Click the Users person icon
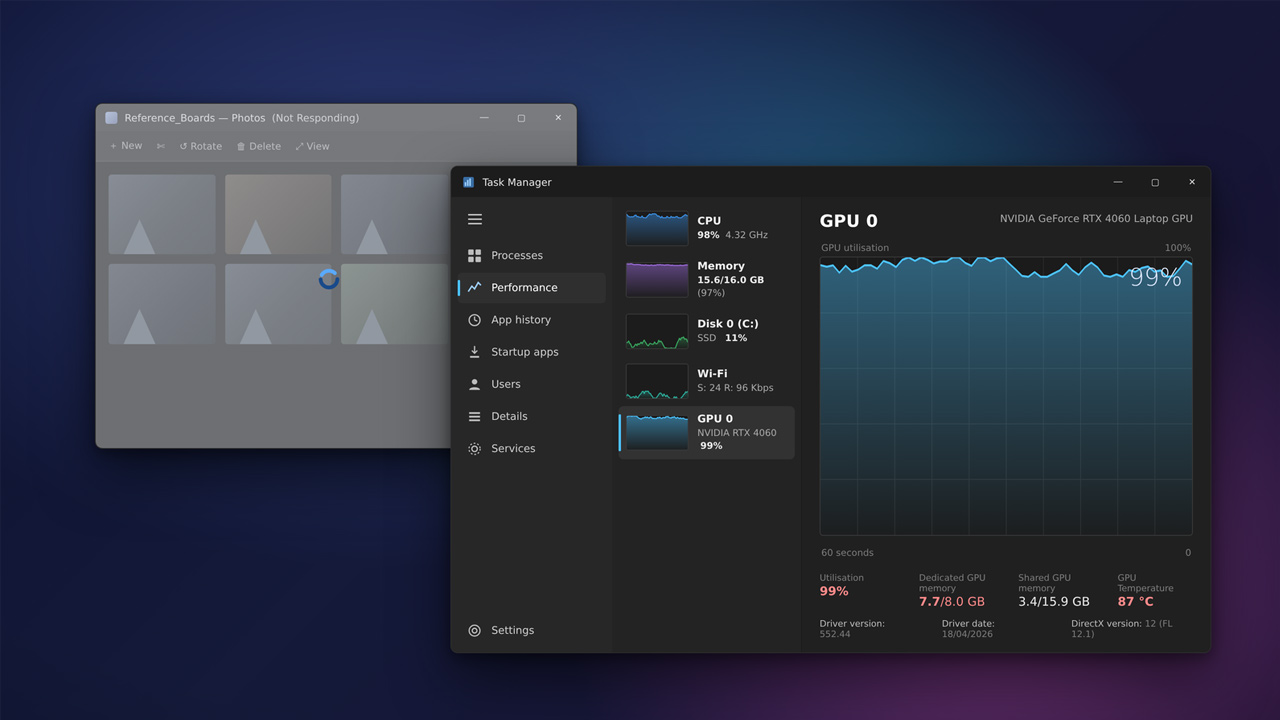 coord(474,384)
